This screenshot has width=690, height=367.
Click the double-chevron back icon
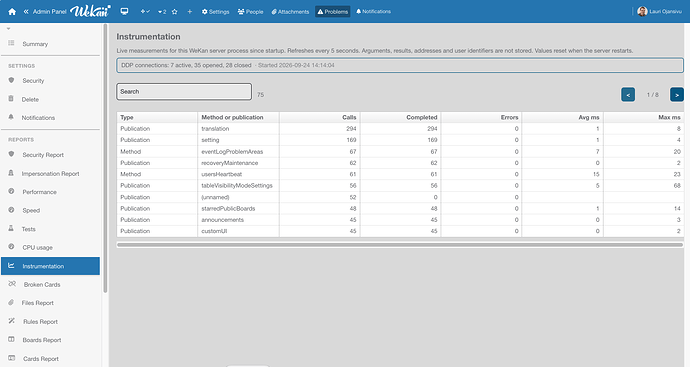pos(26,11)
